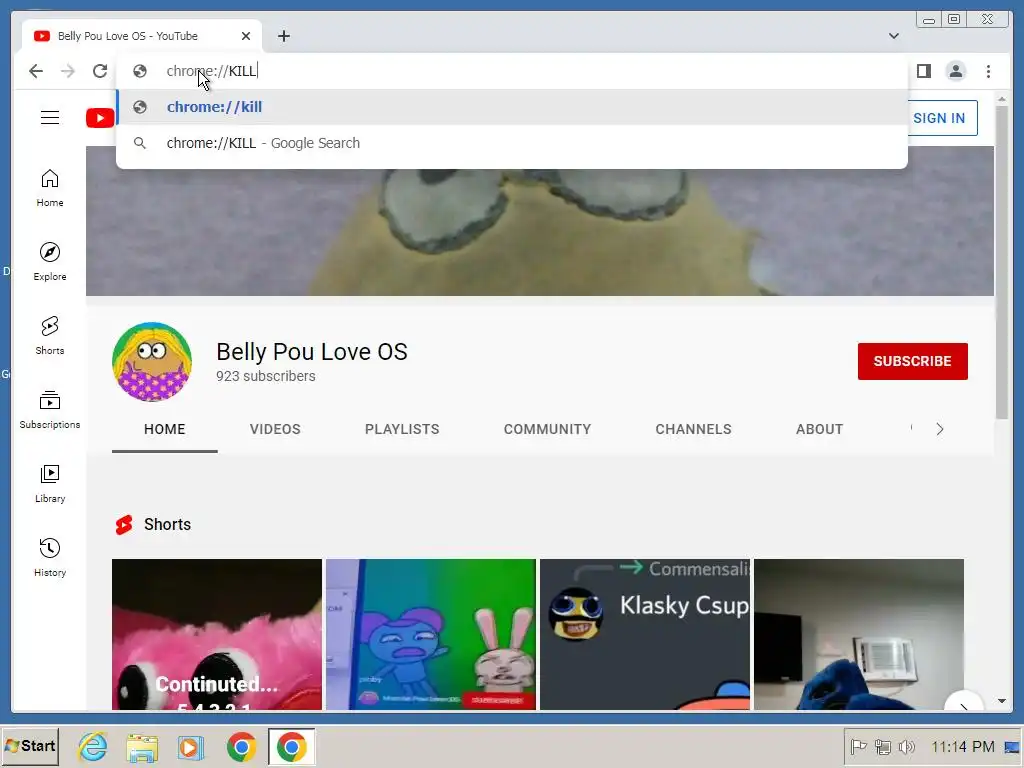Screen dimensions: 1024x768
Task: Select the HOME channel tab
Action: tap(165, 429)
